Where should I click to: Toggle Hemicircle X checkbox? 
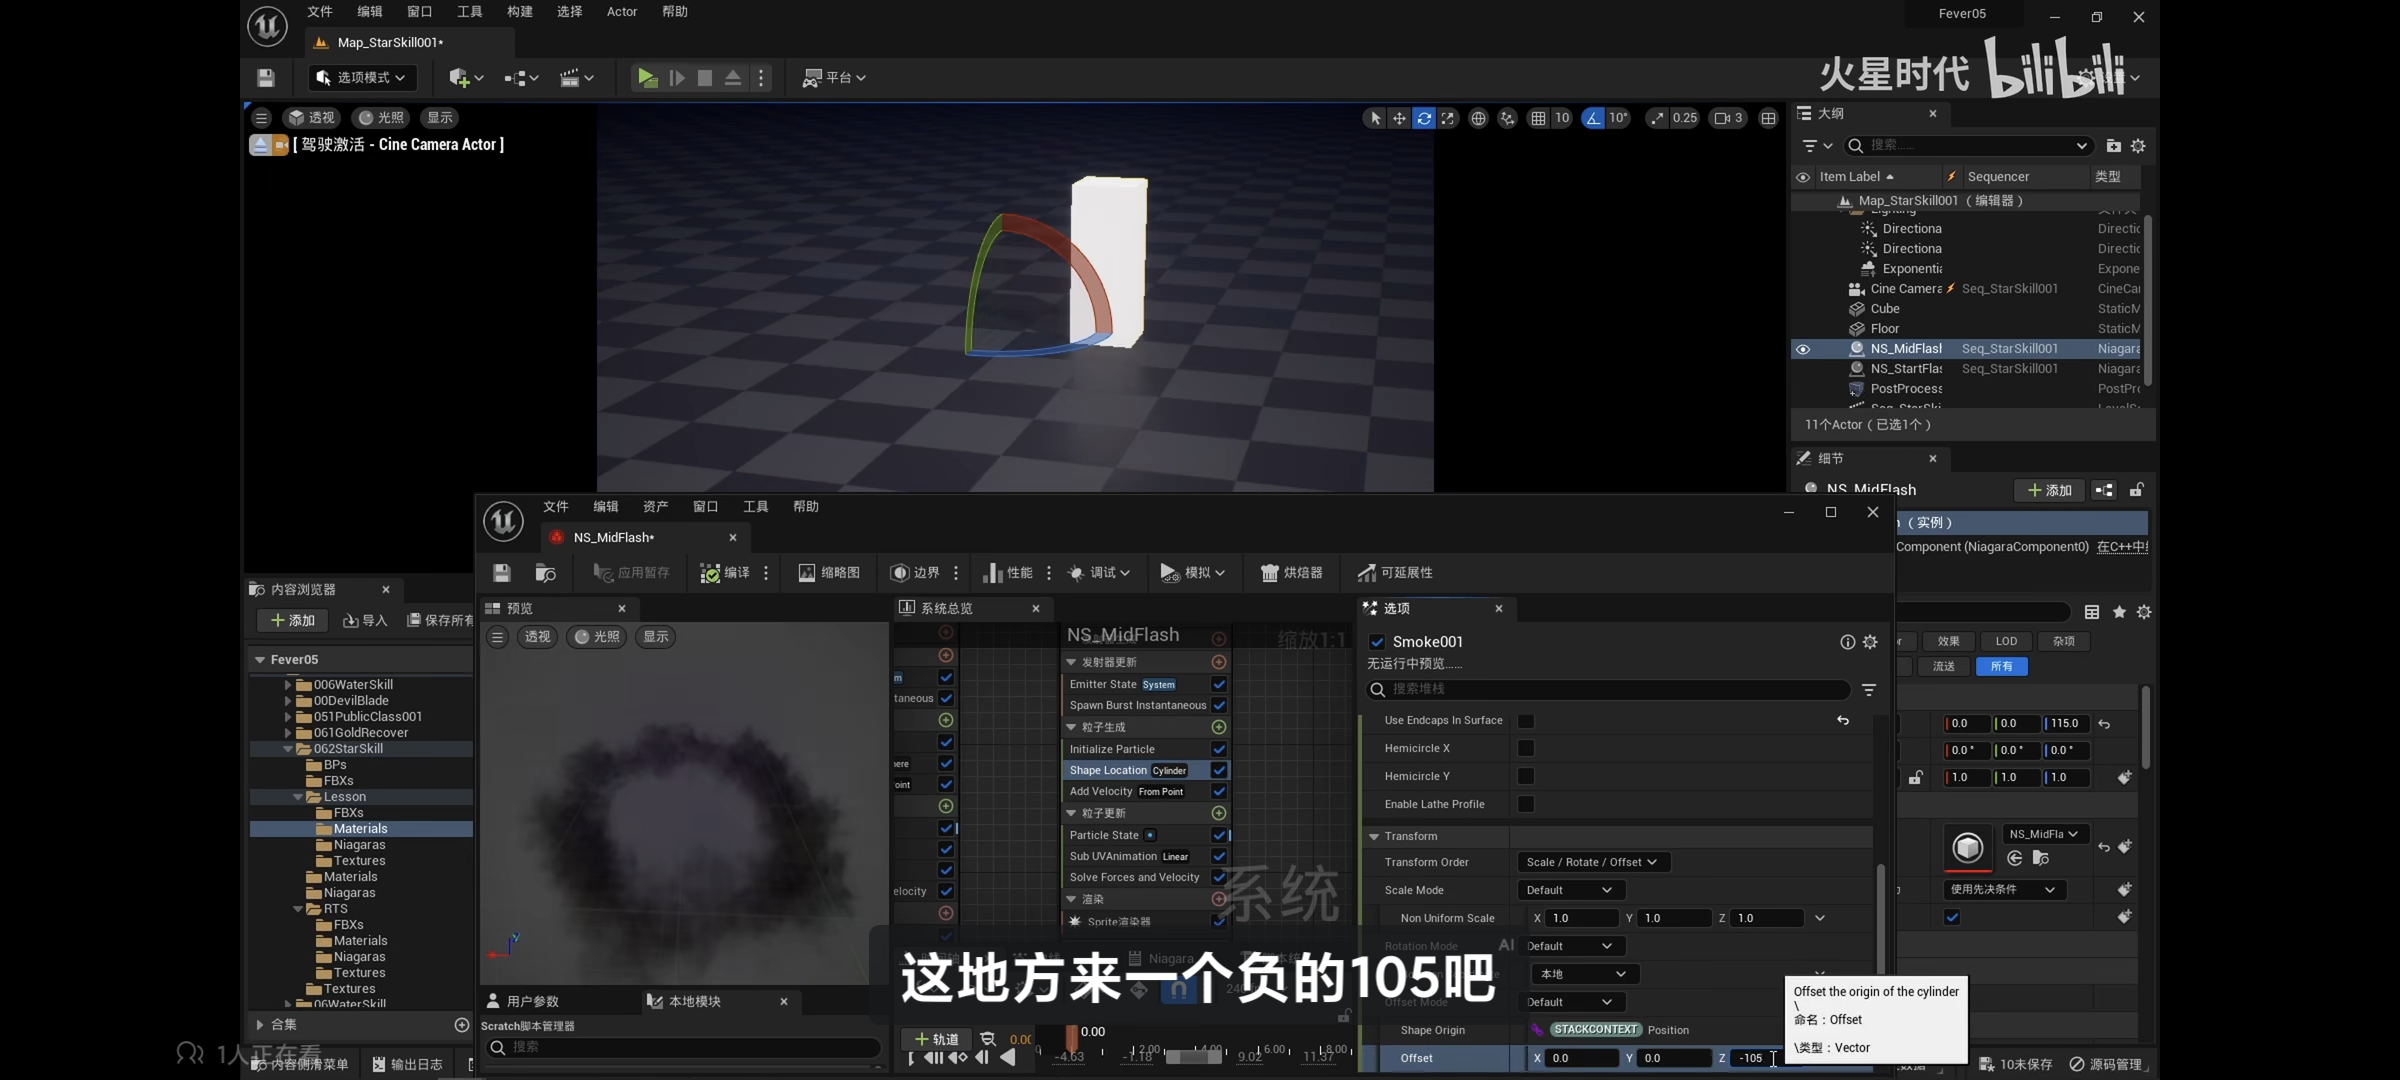click(1526, 749)
